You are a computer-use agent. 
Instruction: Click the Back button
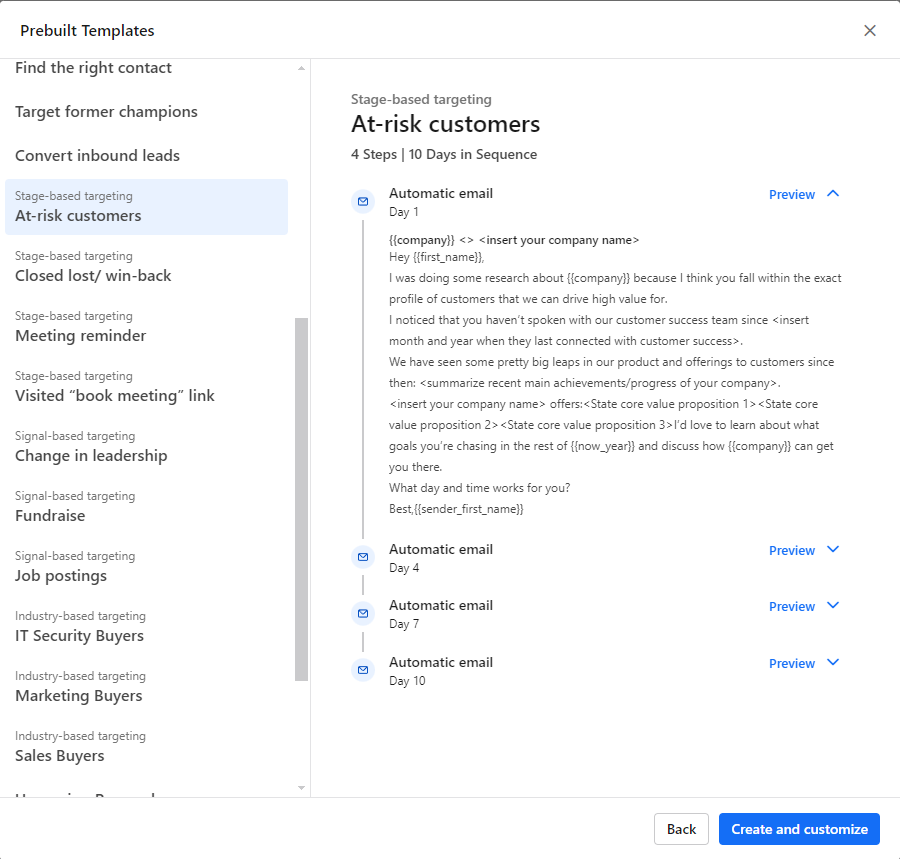[681, 829]
